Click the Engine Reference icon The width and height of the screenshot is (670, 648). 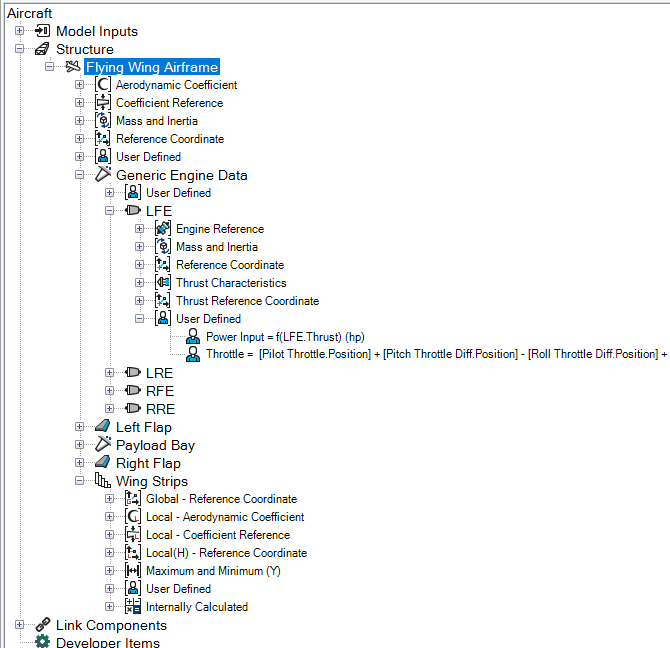point(163,229)
